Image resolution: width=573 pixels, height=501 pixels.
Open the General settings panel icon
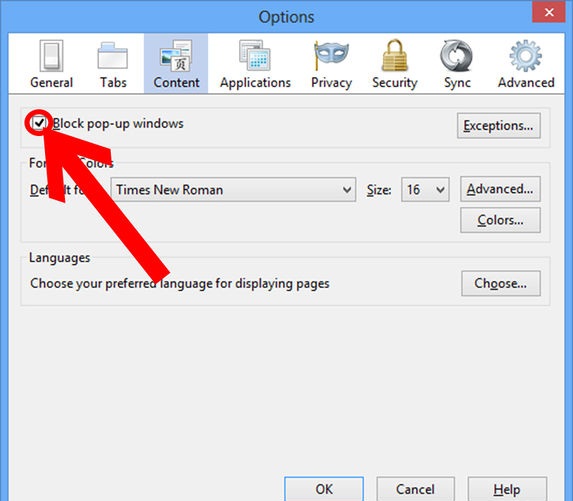(x=51, y=56)
